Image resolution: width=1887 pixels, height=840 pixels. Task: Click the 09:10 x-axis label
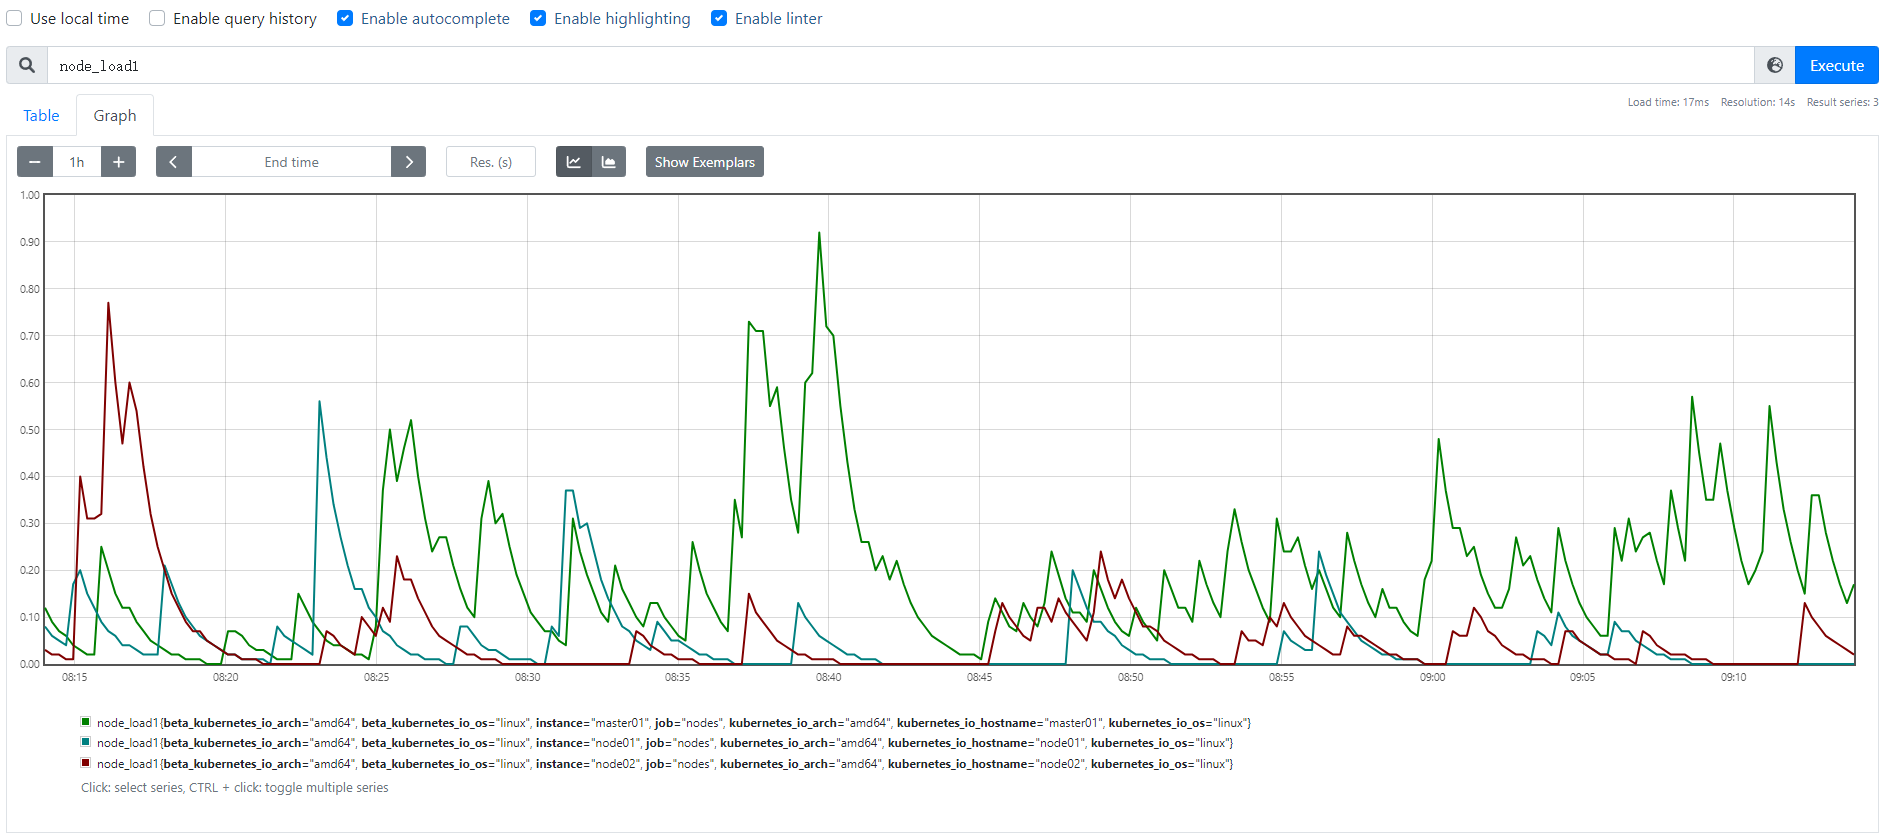point(1733,677)
